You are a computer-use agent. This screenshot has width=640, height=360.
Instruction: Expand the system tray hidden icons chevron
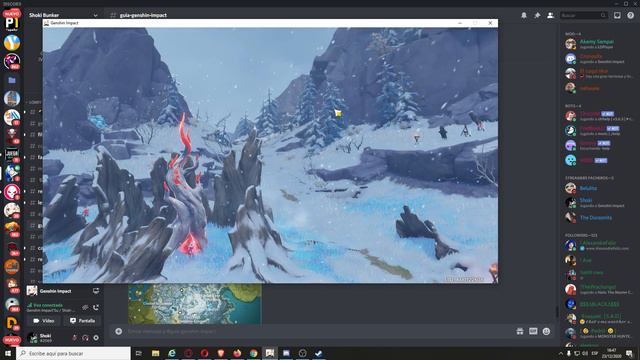[x=560, y=353]
